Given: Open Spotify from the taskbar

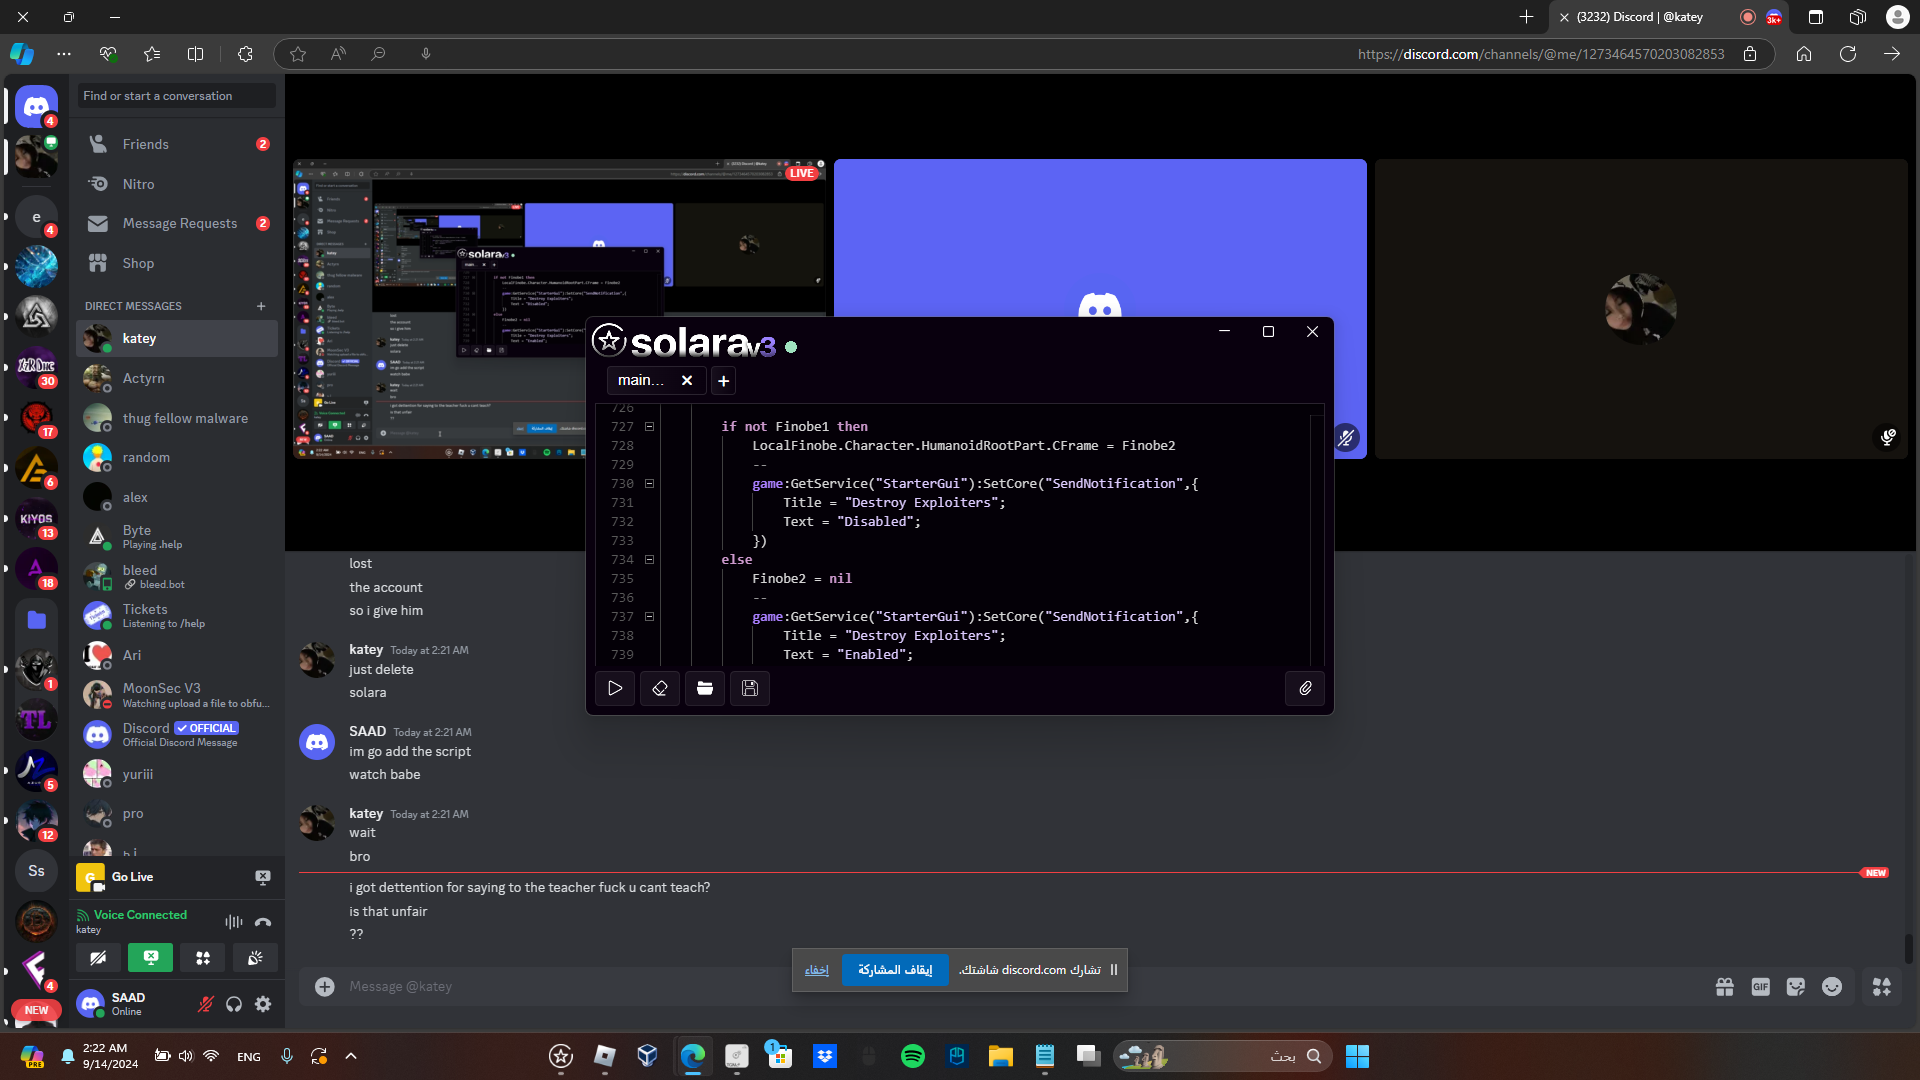Looking at the screenshot, I should pos(913,1056).
